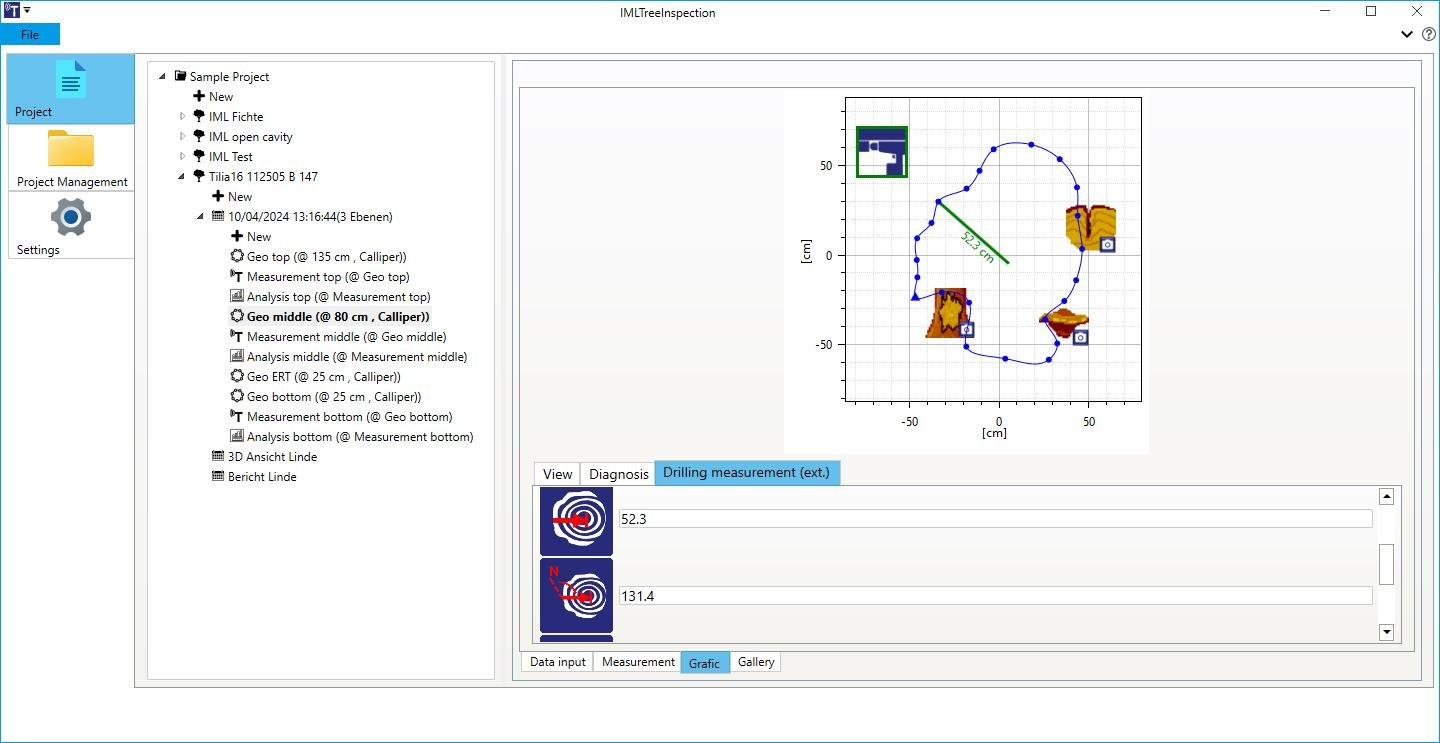Click the camera icon near upper-right tomogram
Screen dimensions: 1440x743
click(x=1107, y=245)
